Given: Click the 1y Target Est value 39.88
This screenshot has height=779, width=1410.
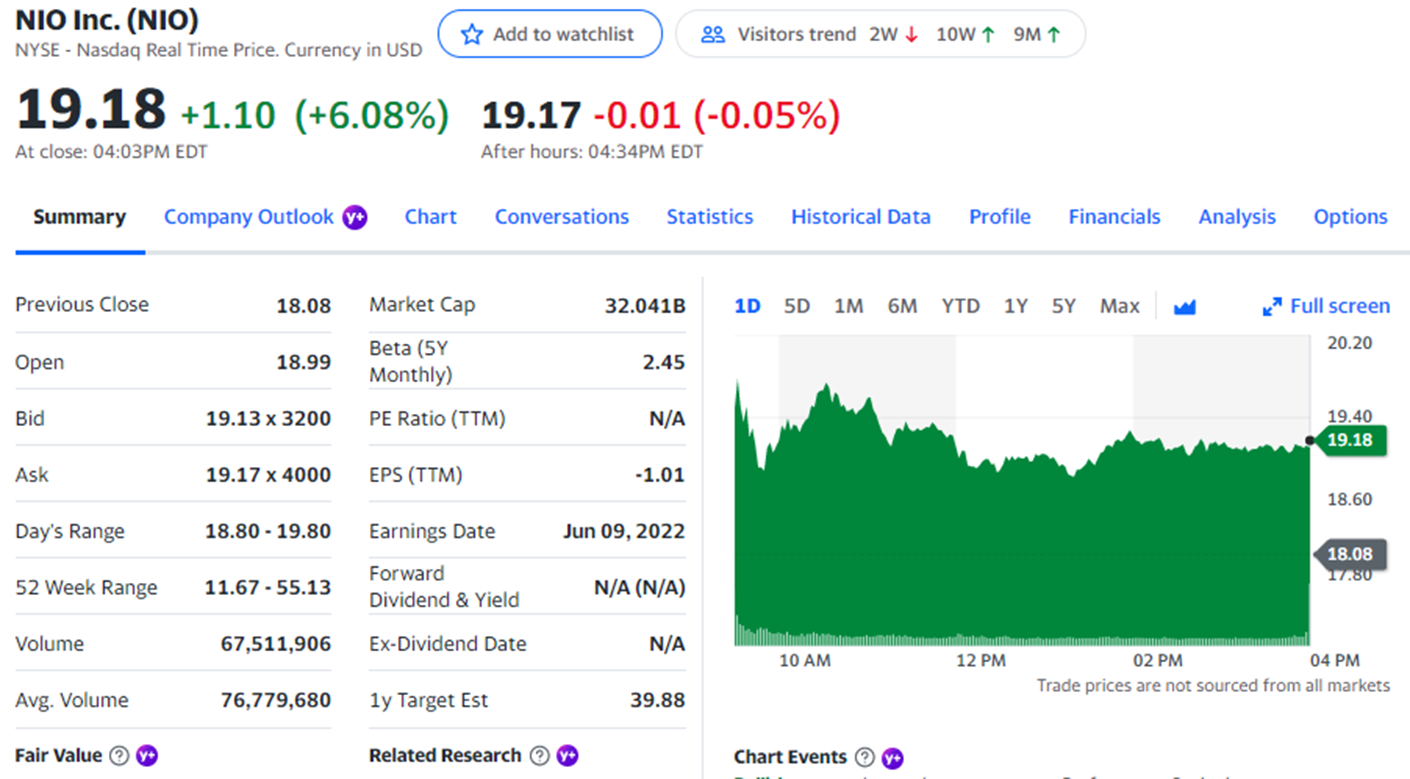Looking at the screenshot, I should pyautogui.click(x=658, y=700).
